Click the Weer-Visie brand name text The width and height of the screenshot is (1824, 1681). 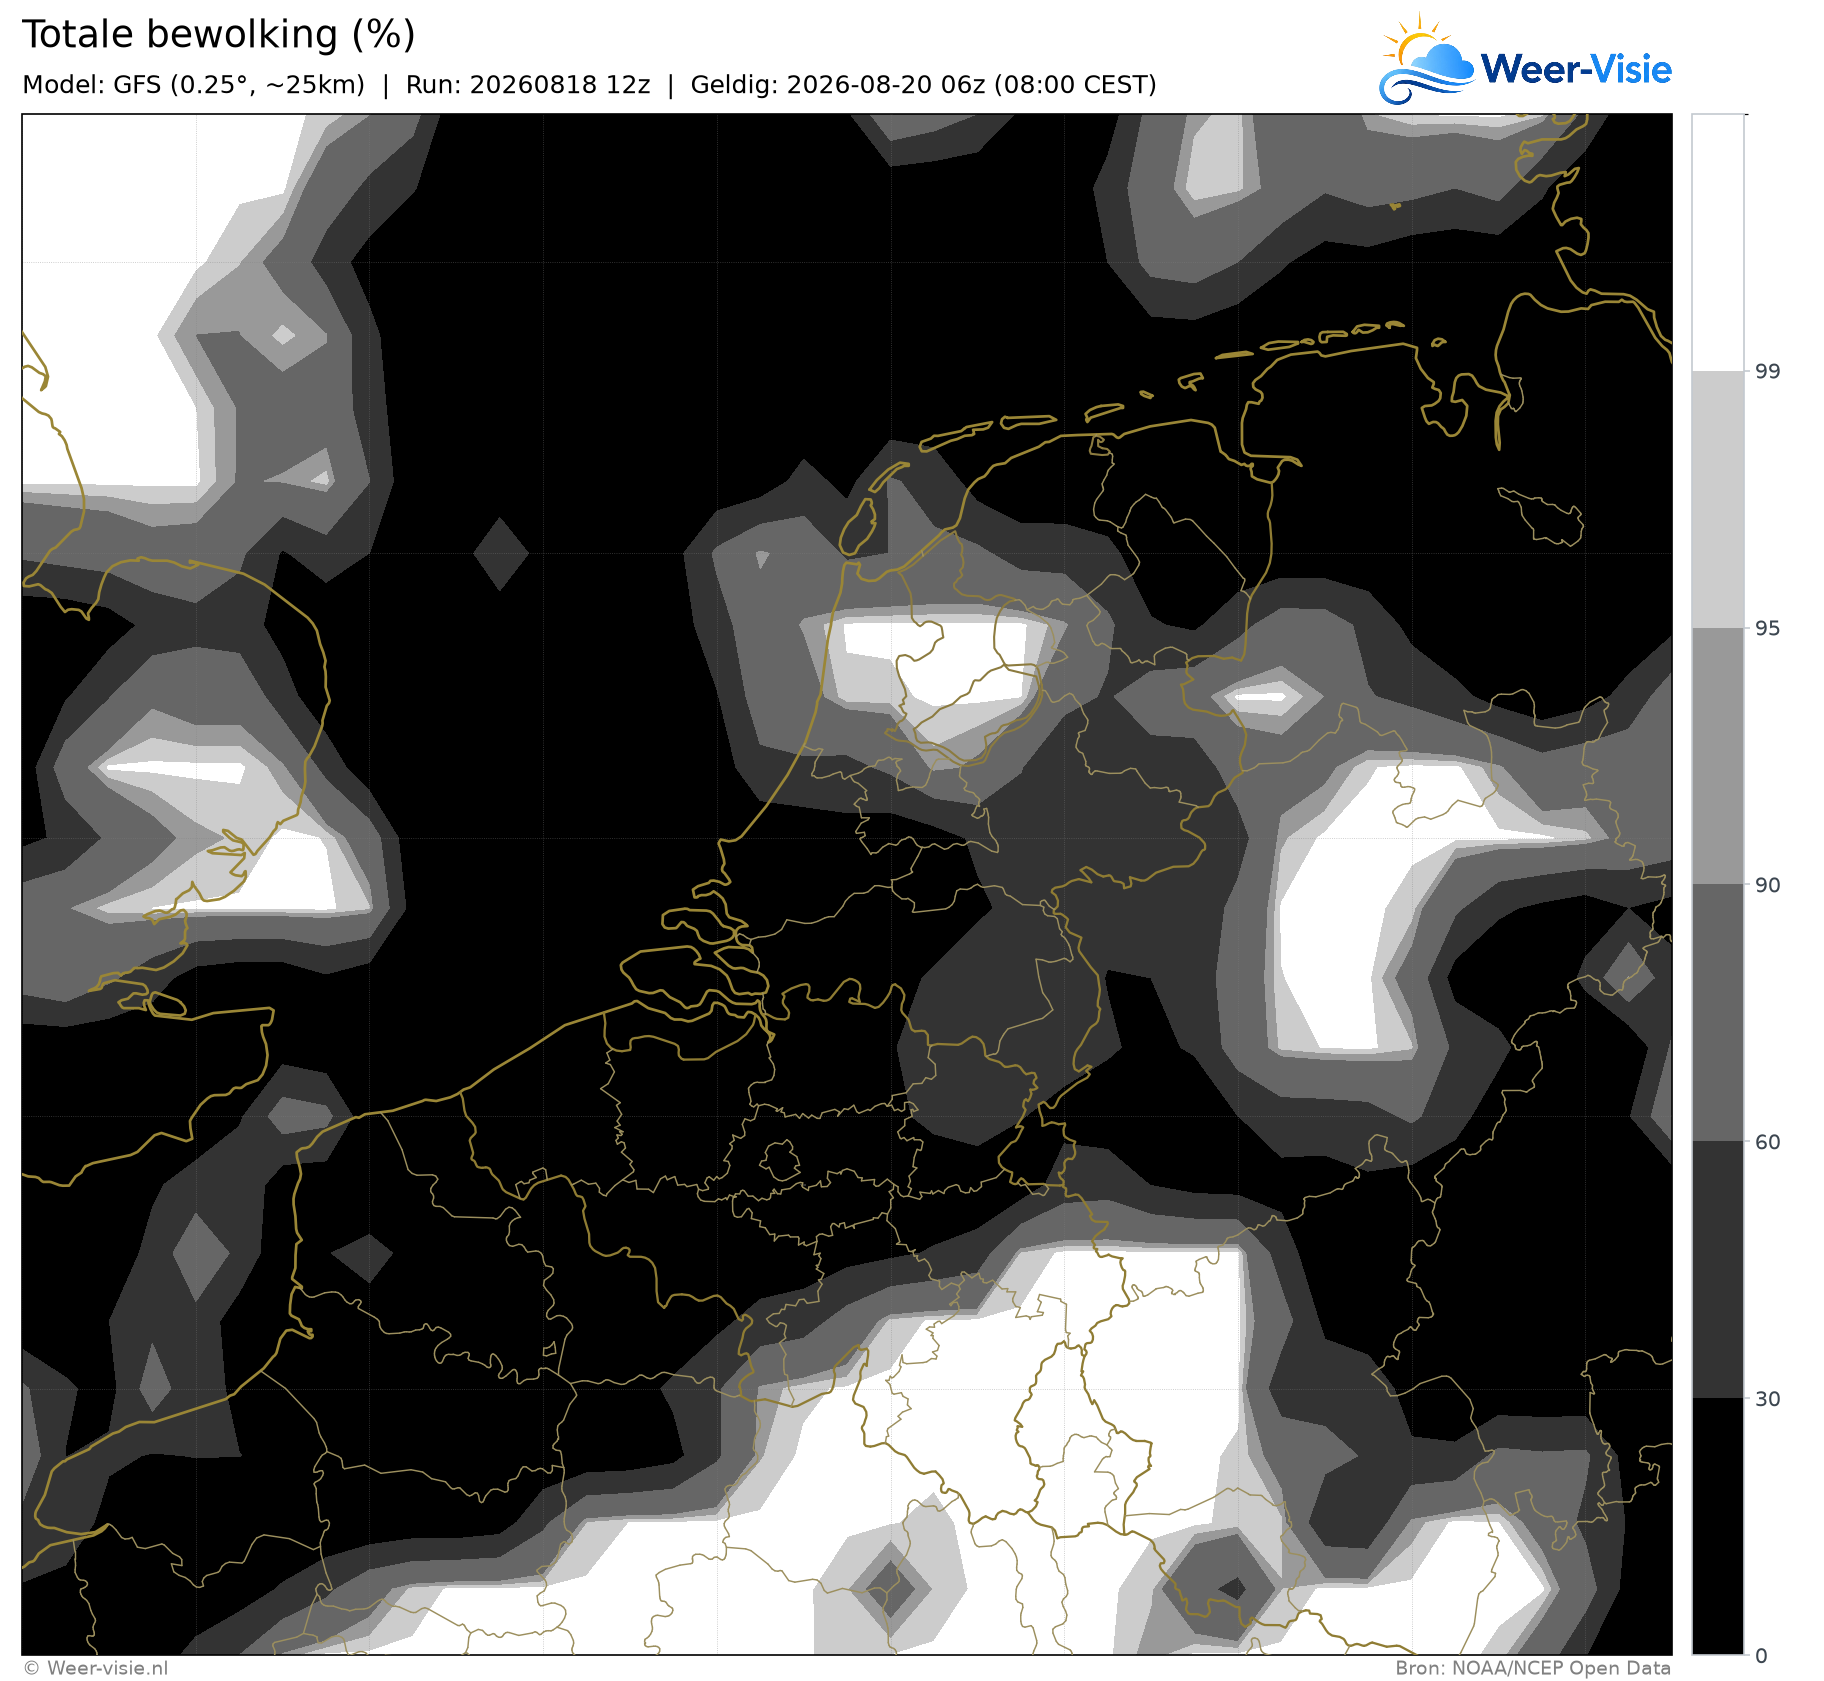click(x=1576, y=69)
